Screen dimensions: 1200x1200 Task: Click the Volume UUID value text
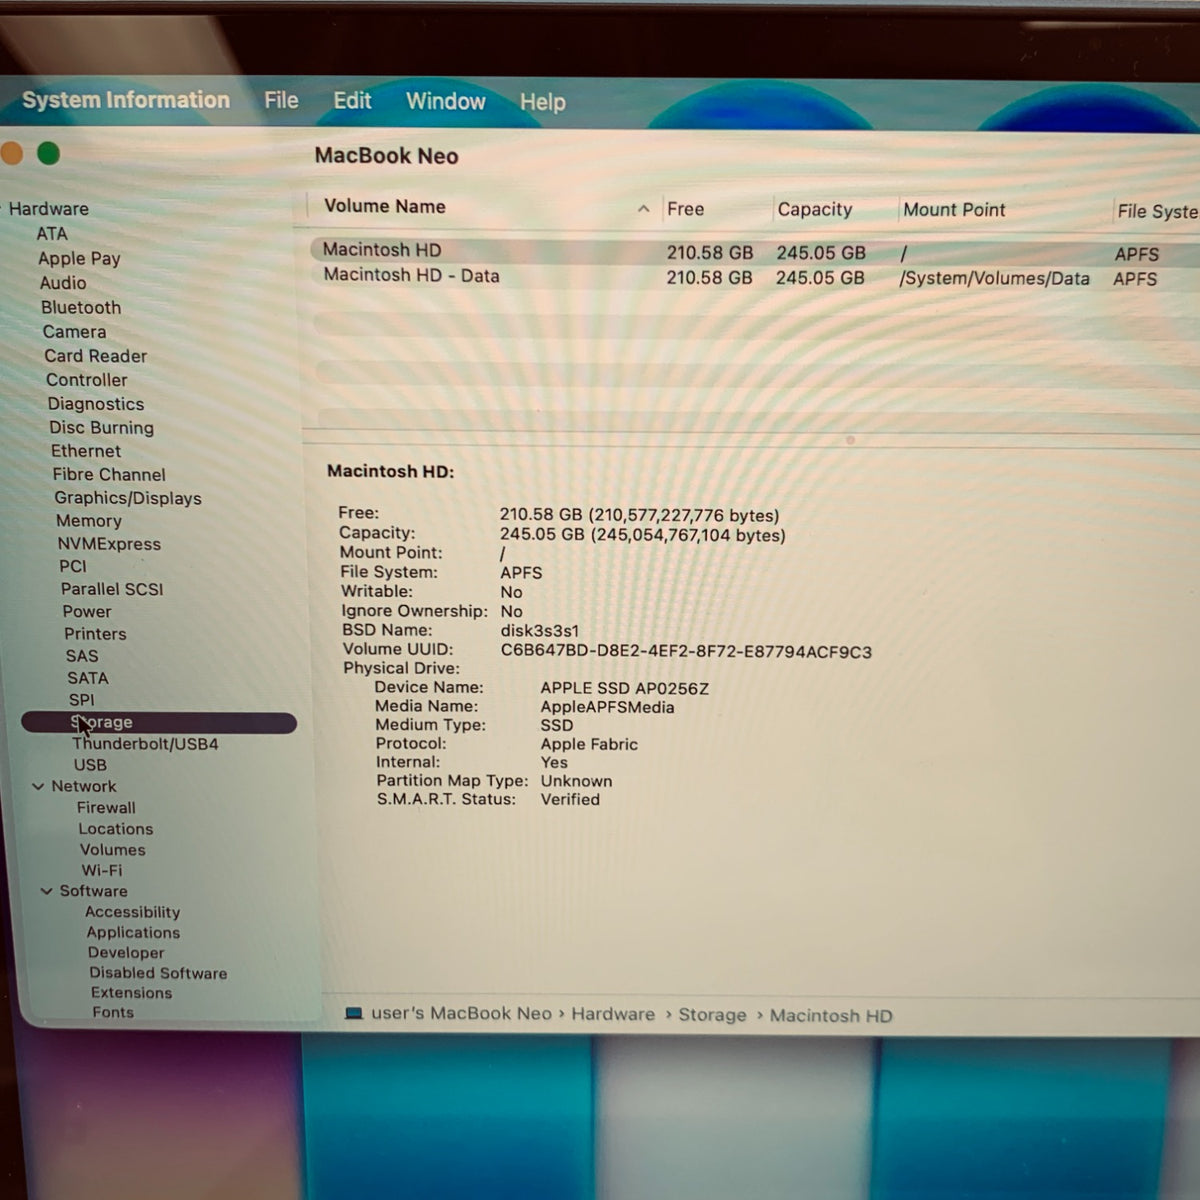coord(686,652)
